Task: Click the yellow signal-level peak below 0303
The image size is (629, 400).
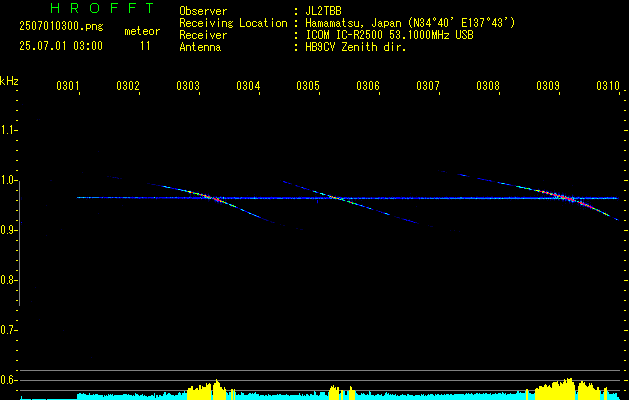Action: [x=211, y=390]
